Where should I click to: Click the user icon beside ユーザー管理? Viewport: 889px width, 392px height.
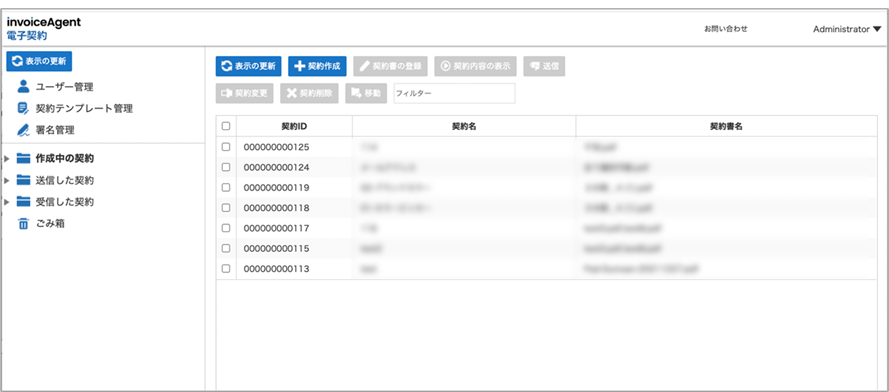(23, 86)
